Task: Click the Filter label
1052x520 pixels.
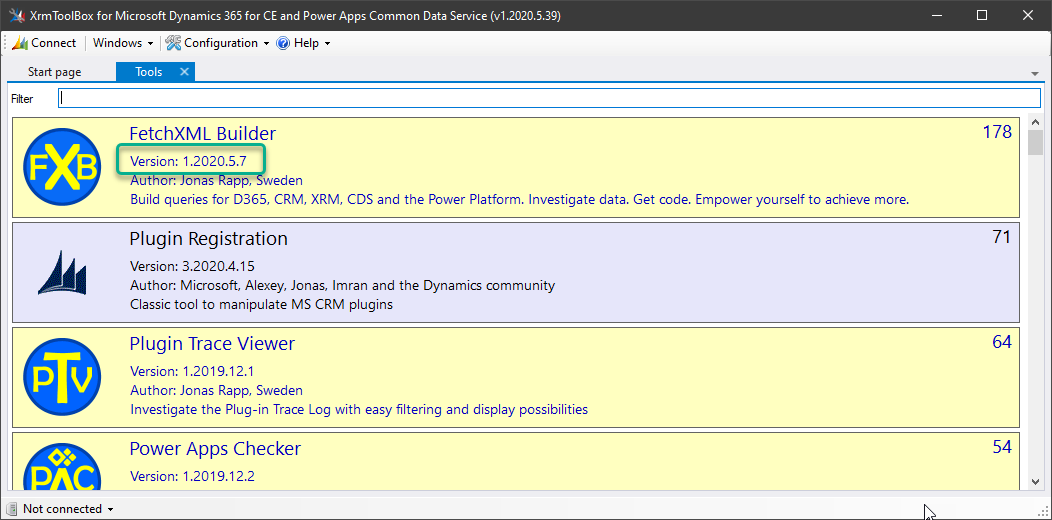Action: (x=21, y=99)
